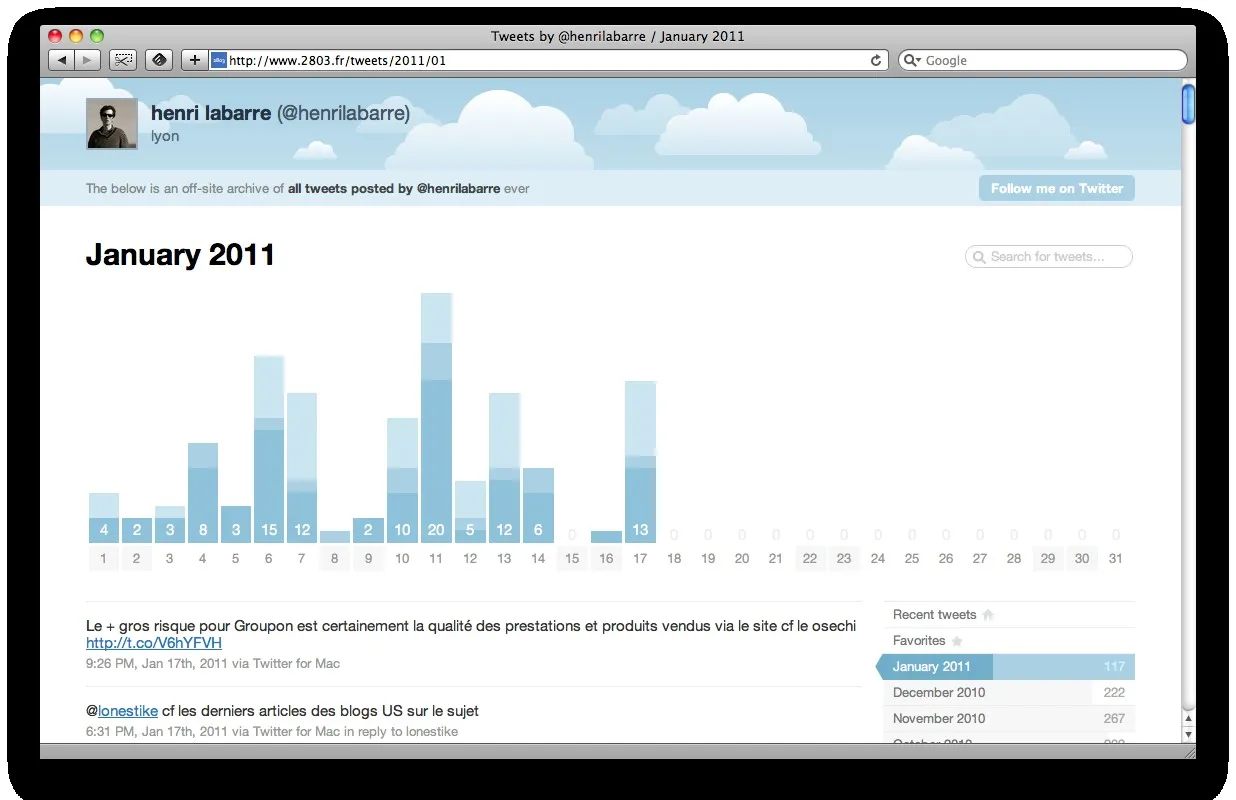The height and width of the screenshot is (800, 1236).
Task: Click the 117 count next to January 2011
Action: 1114,667
